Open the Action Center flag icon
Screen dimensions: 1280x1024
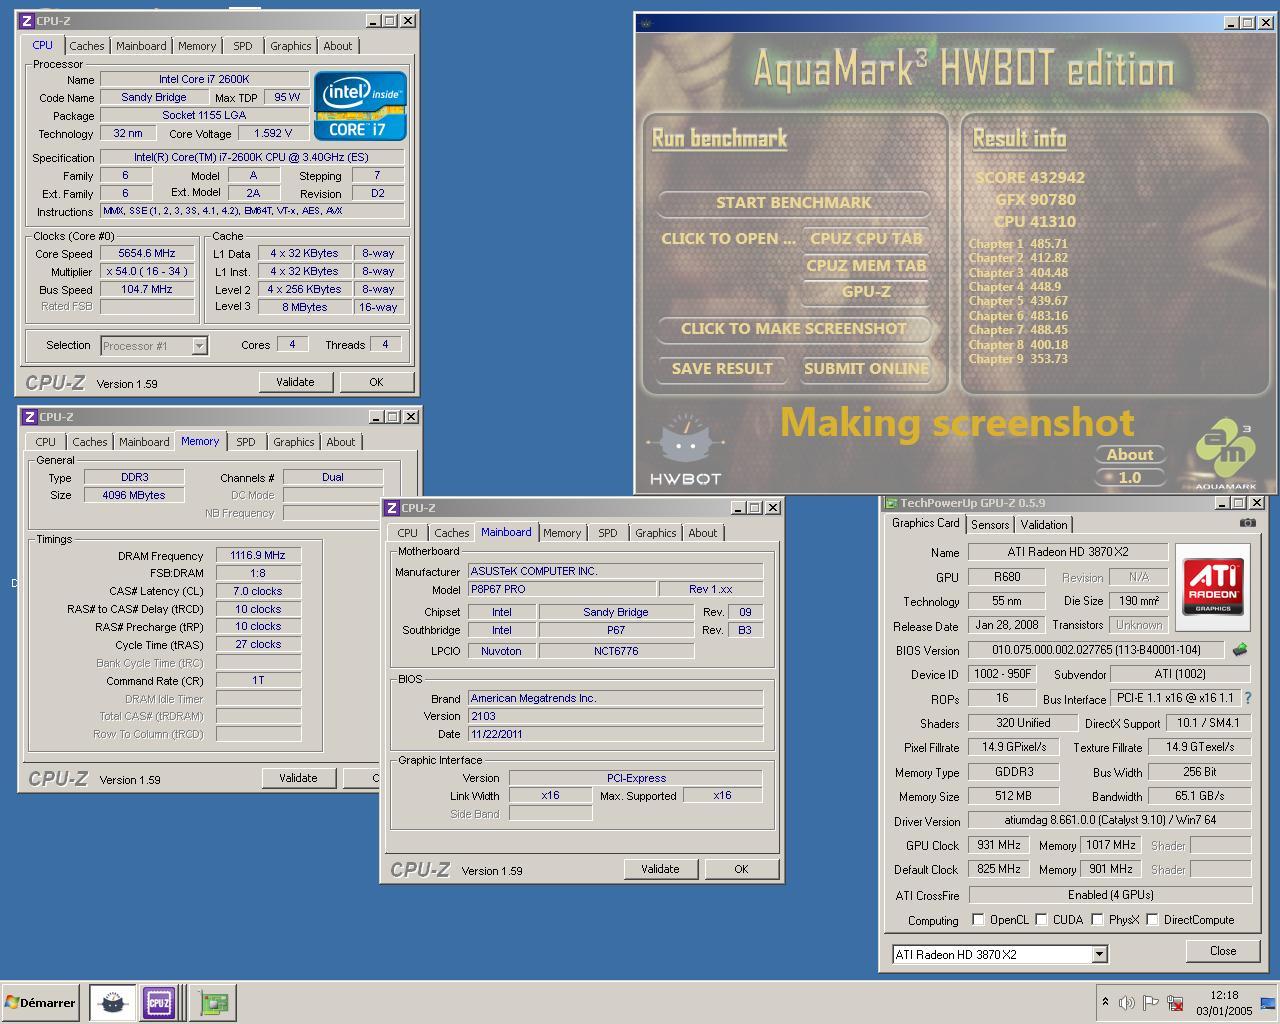pyautogui.click(x=1151, y=1003)
